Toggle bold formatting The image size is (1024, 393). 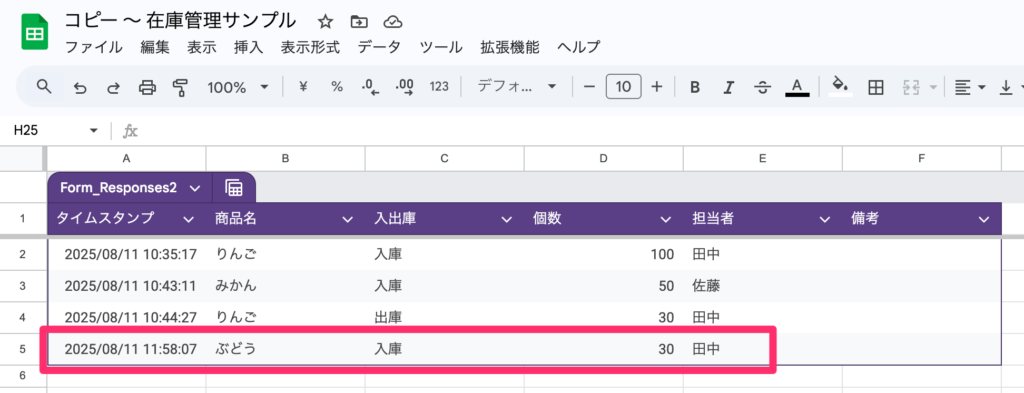(695, 87)
